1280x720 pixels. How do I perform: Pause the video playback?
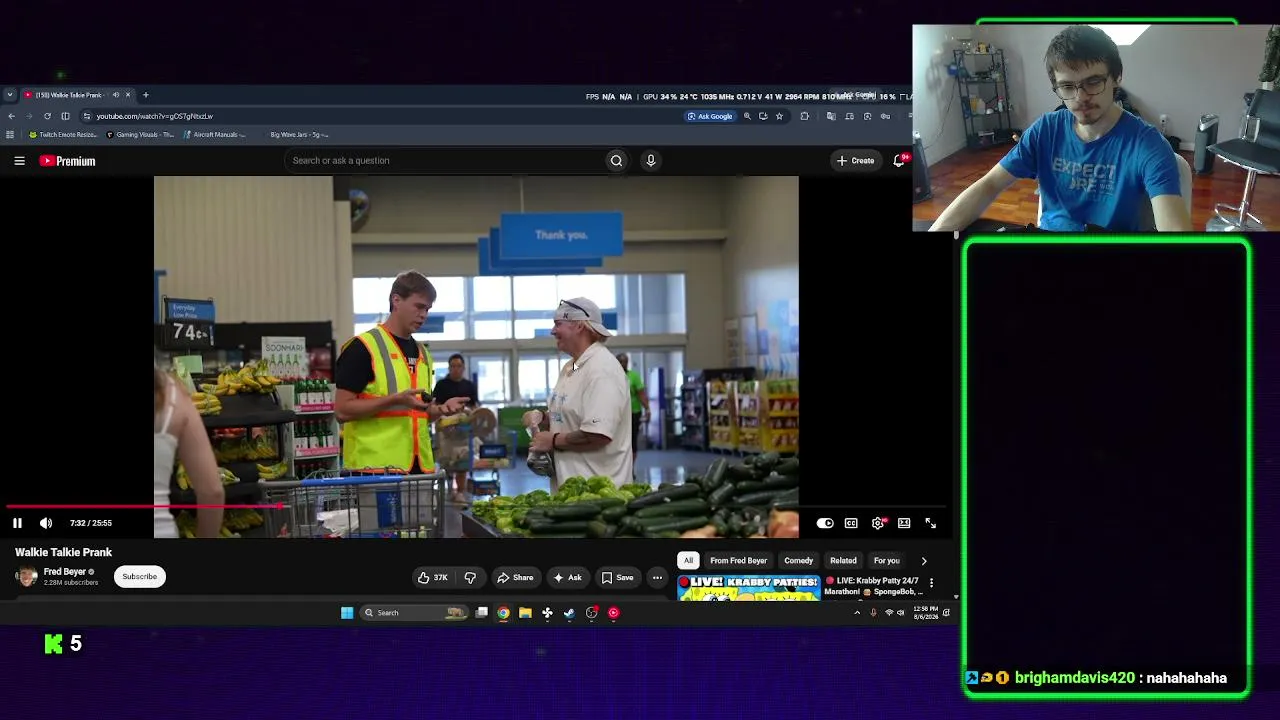[x=17, y=523]
